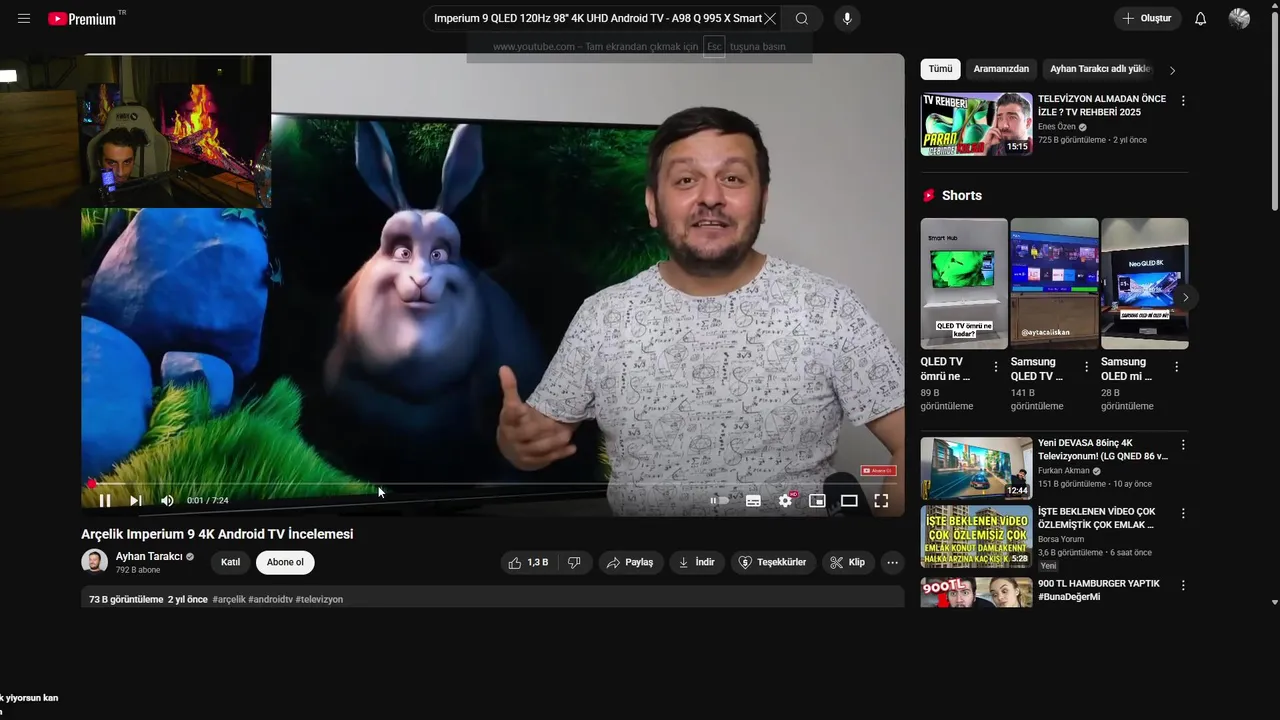Viewport: 1280px width, 720px height.
Task: Click the search magnifier button
Action: (x=802, y=19)
